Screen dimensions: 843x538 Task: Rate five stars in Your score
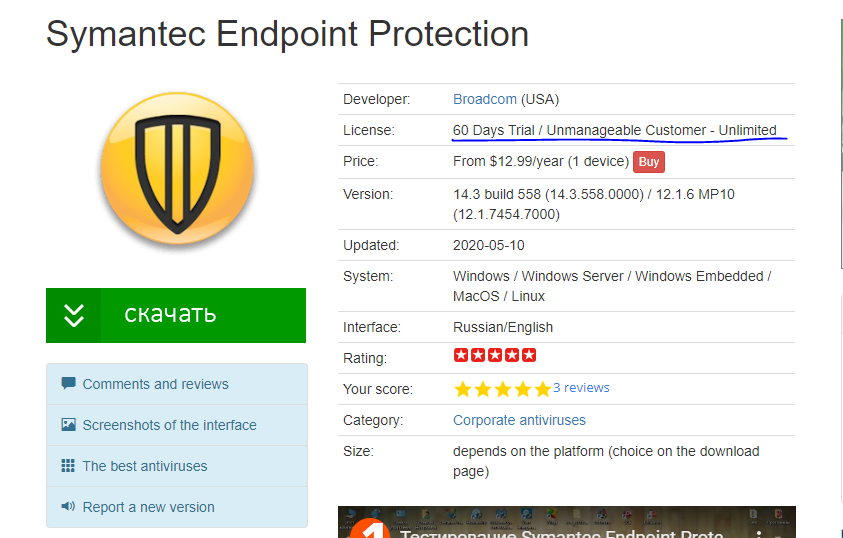click(x=542, y=389)
